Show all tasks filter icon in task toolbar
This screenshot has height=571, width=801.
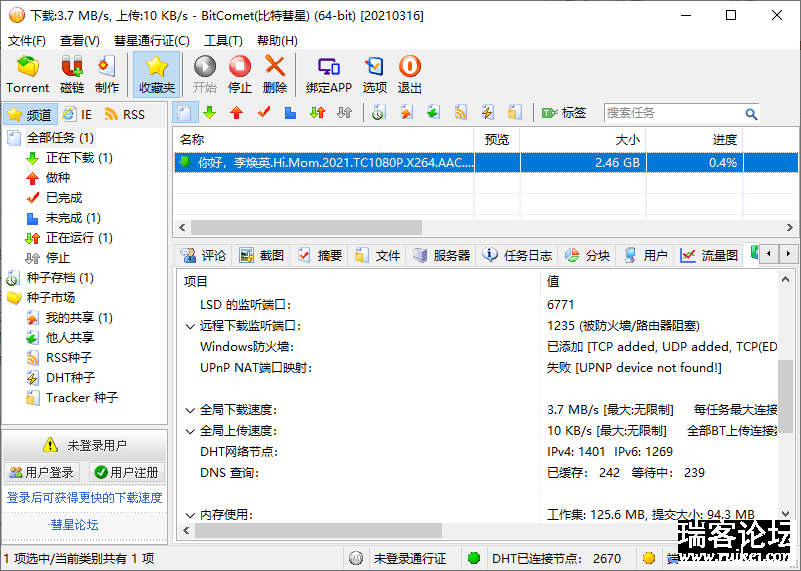[x=185, y=112]
